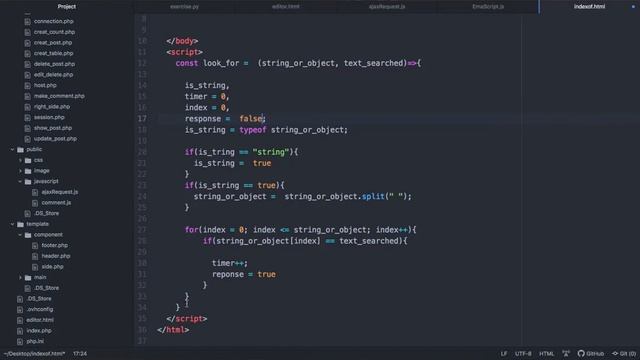Click the UTF-8 encoding selector
The image size is (640, 360).
click(x=523, y=353)
